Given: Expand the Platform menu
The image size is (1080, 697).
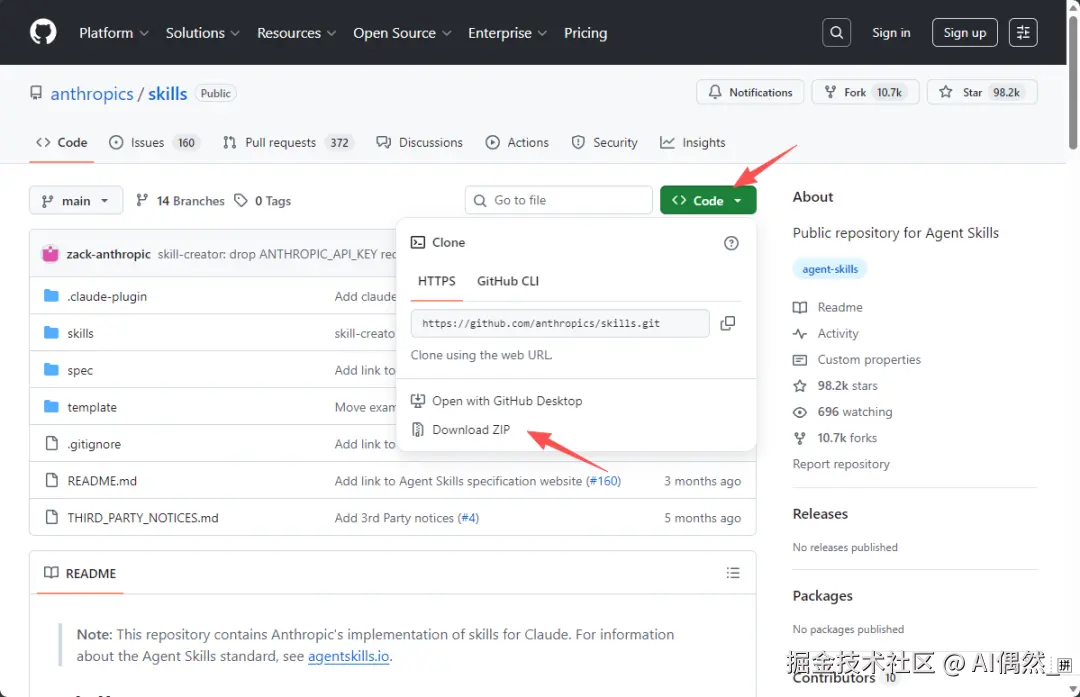Looking at the screenshot, I should tap(114, 33).
